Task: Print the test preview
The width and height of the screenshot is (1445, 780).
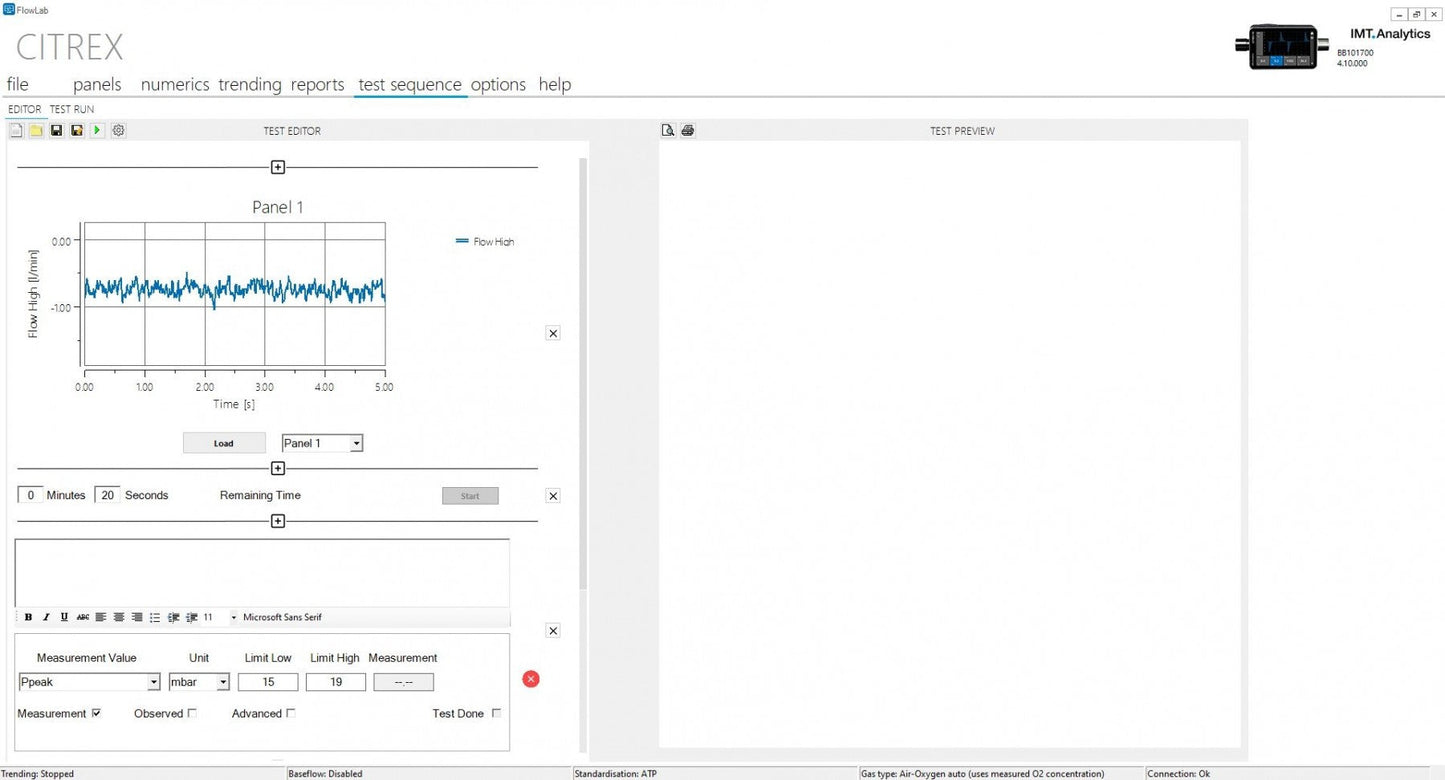Action: [x=687, y=130]
